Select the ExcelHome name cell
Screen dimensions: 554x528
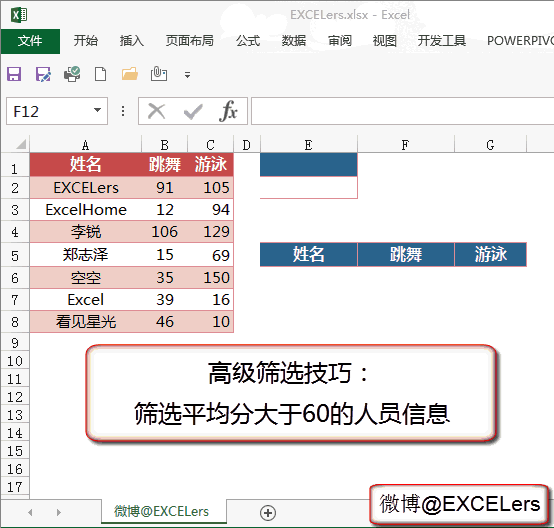tap(86, 210)
